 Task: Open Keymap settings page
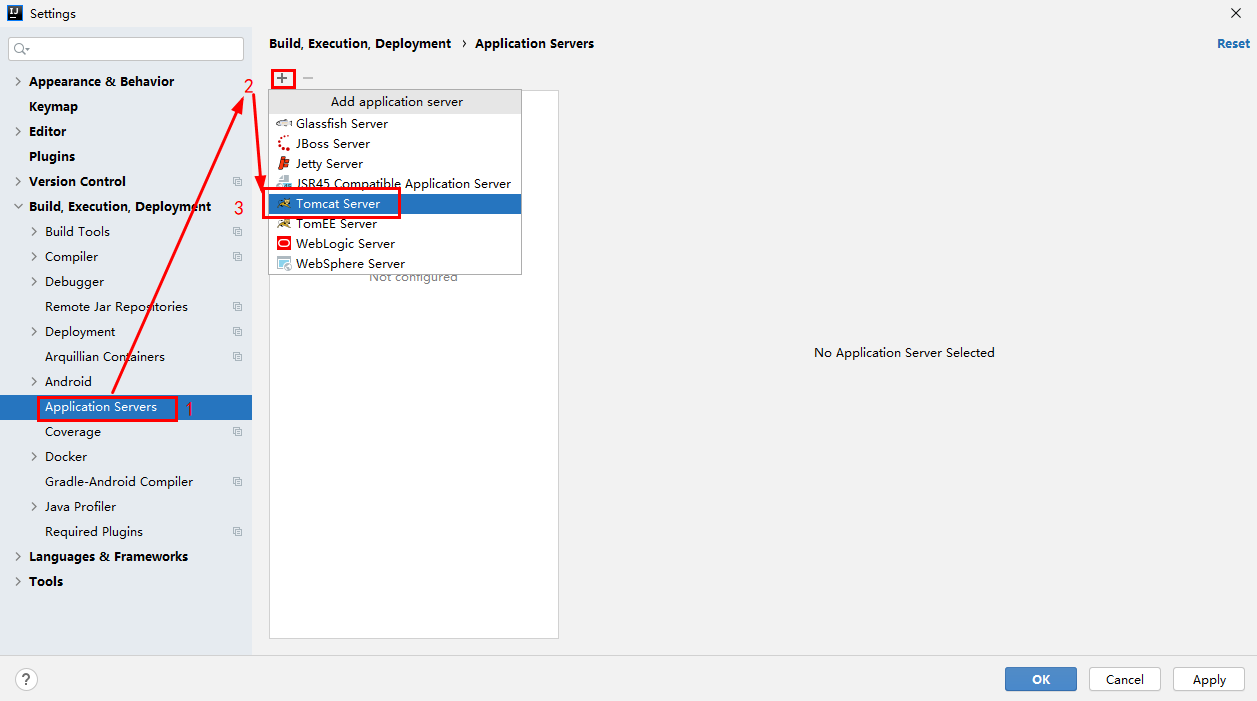(x=53, y=107)
